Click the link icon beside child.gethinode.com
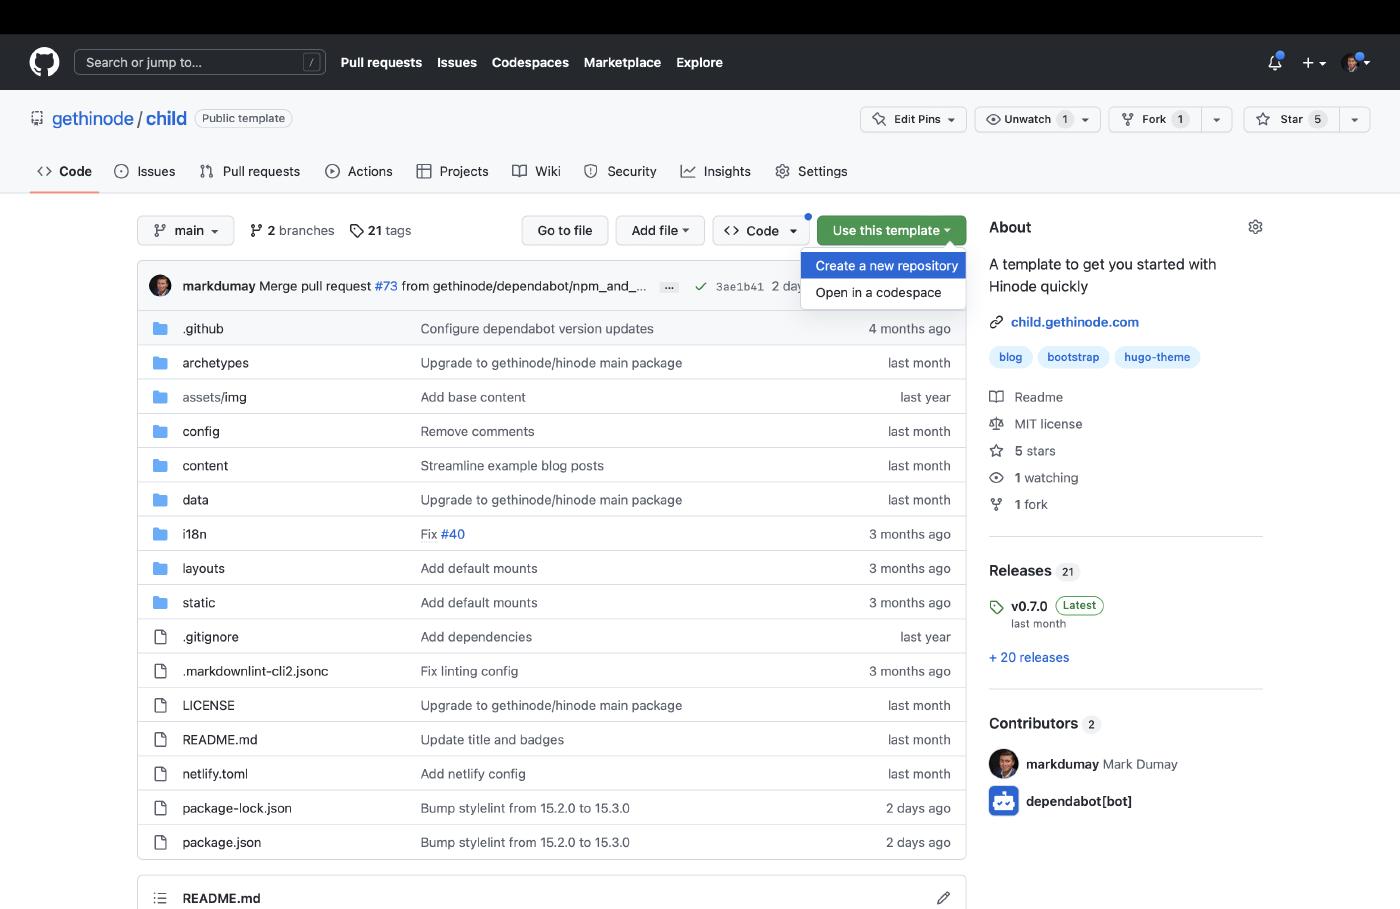Image resolution: width=1400 pixels, height=909 pixels. coord(996,322)
